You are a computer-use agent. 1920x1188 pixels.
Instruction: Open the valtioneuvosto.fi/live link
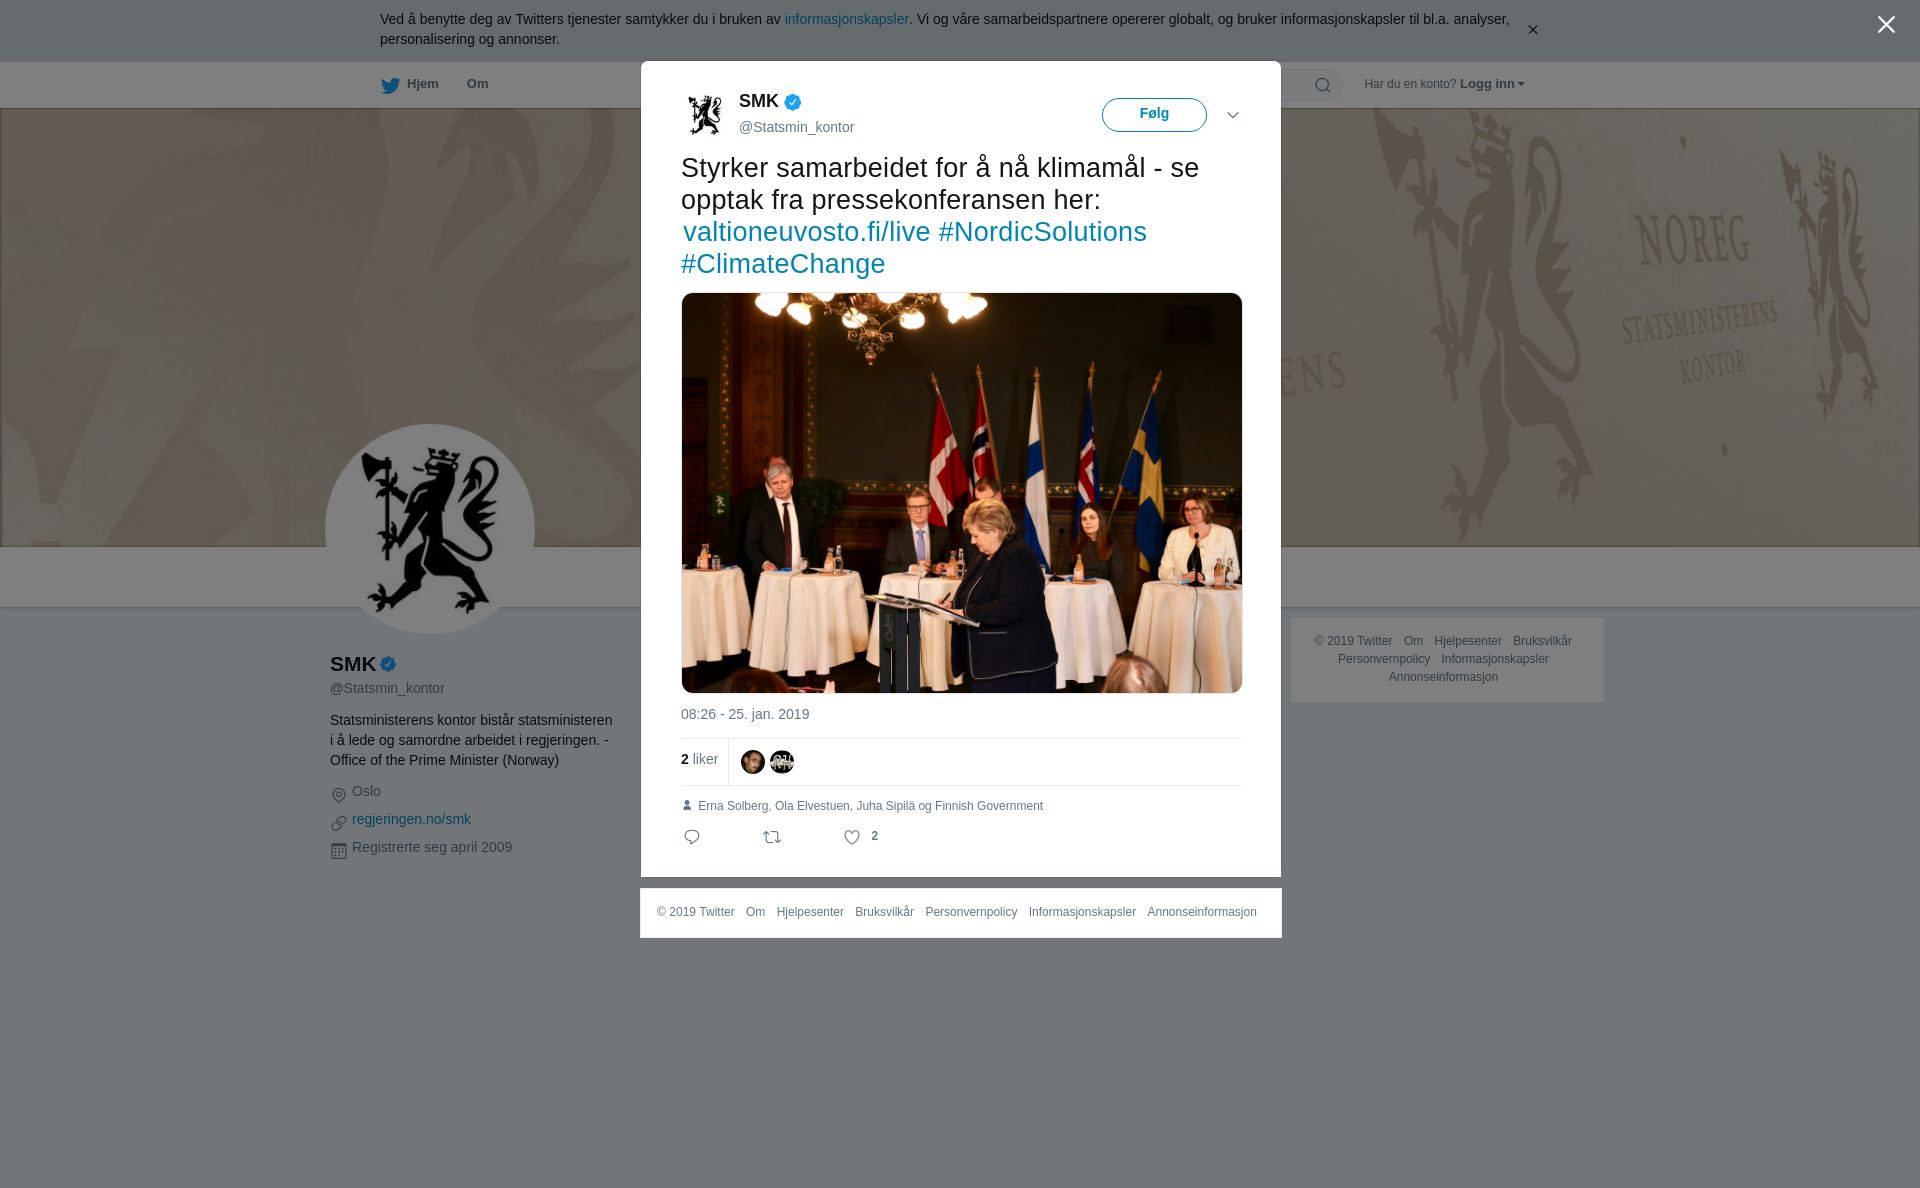click(807, 232)
